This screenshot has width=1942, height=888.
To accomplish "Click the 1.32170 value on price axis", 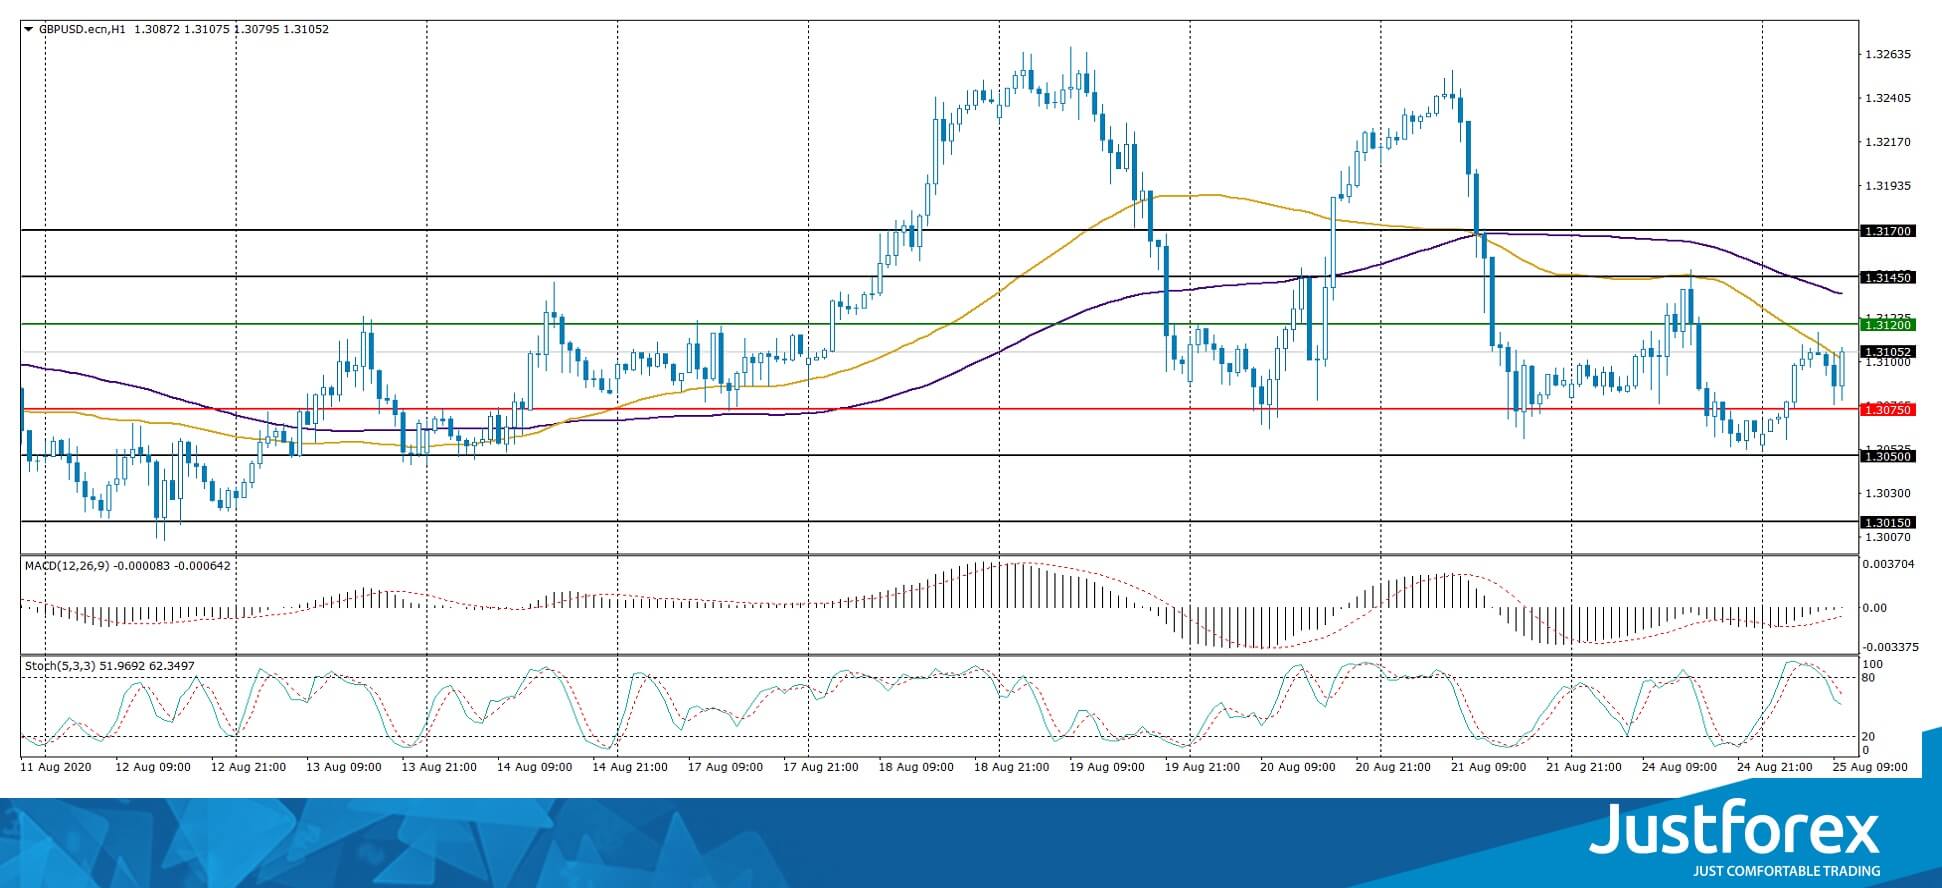I will (x=1889, y=142).
